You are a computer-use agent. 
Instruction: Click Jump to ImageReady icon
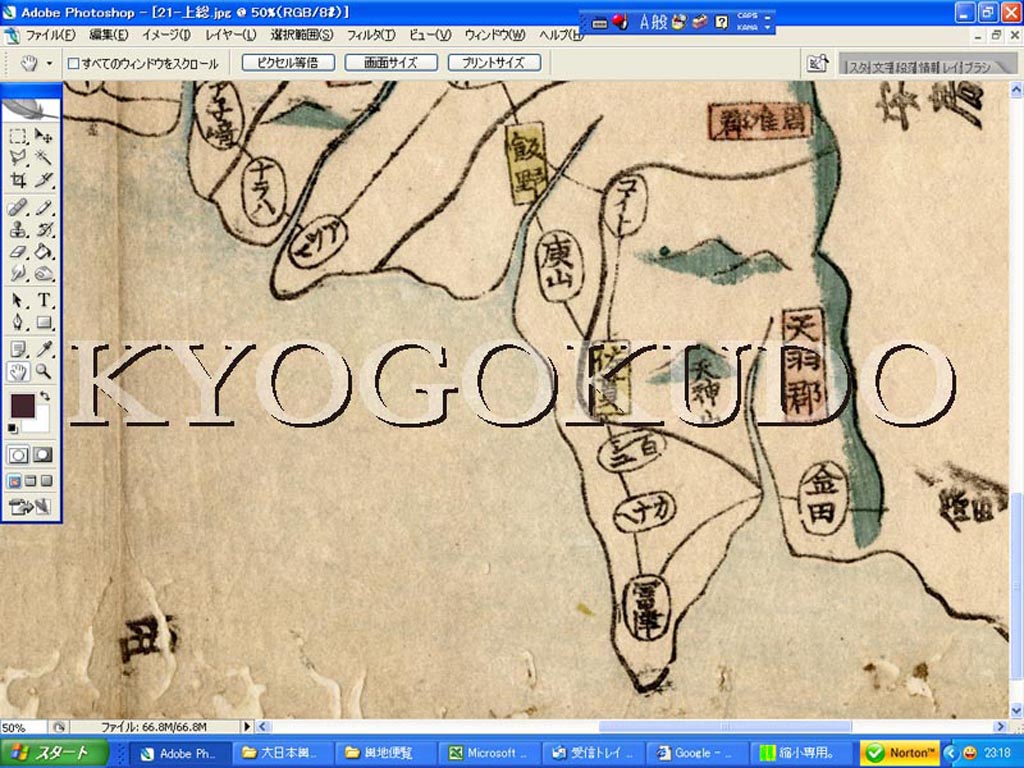pos(30,506)
